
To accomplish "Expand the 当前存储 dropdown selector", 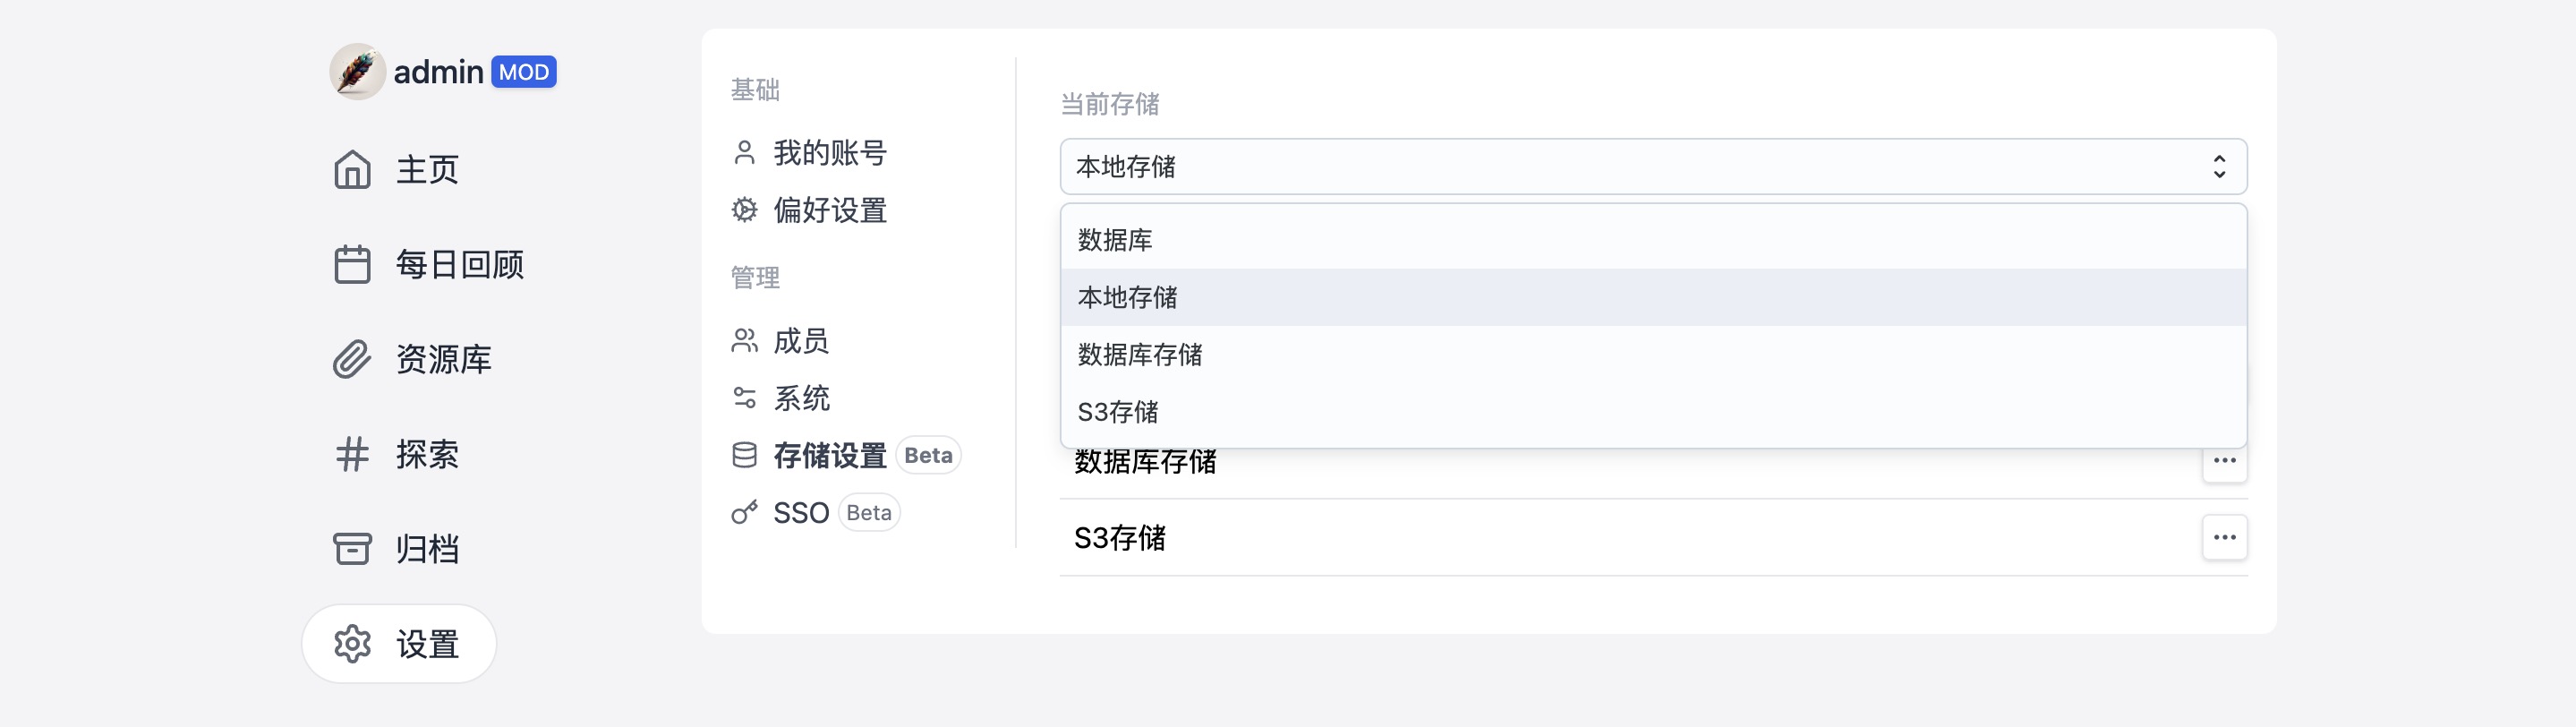I will point(1652,167).
